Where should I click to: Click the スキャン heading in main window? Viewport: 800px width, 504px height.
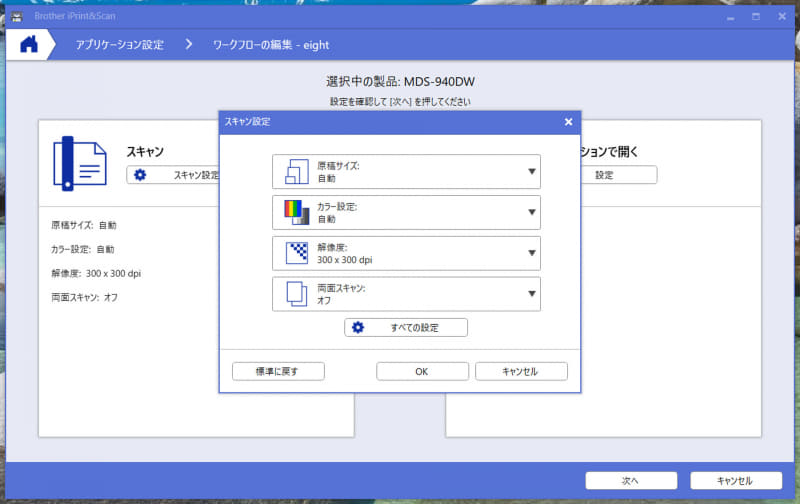click(x=145, y=152)
